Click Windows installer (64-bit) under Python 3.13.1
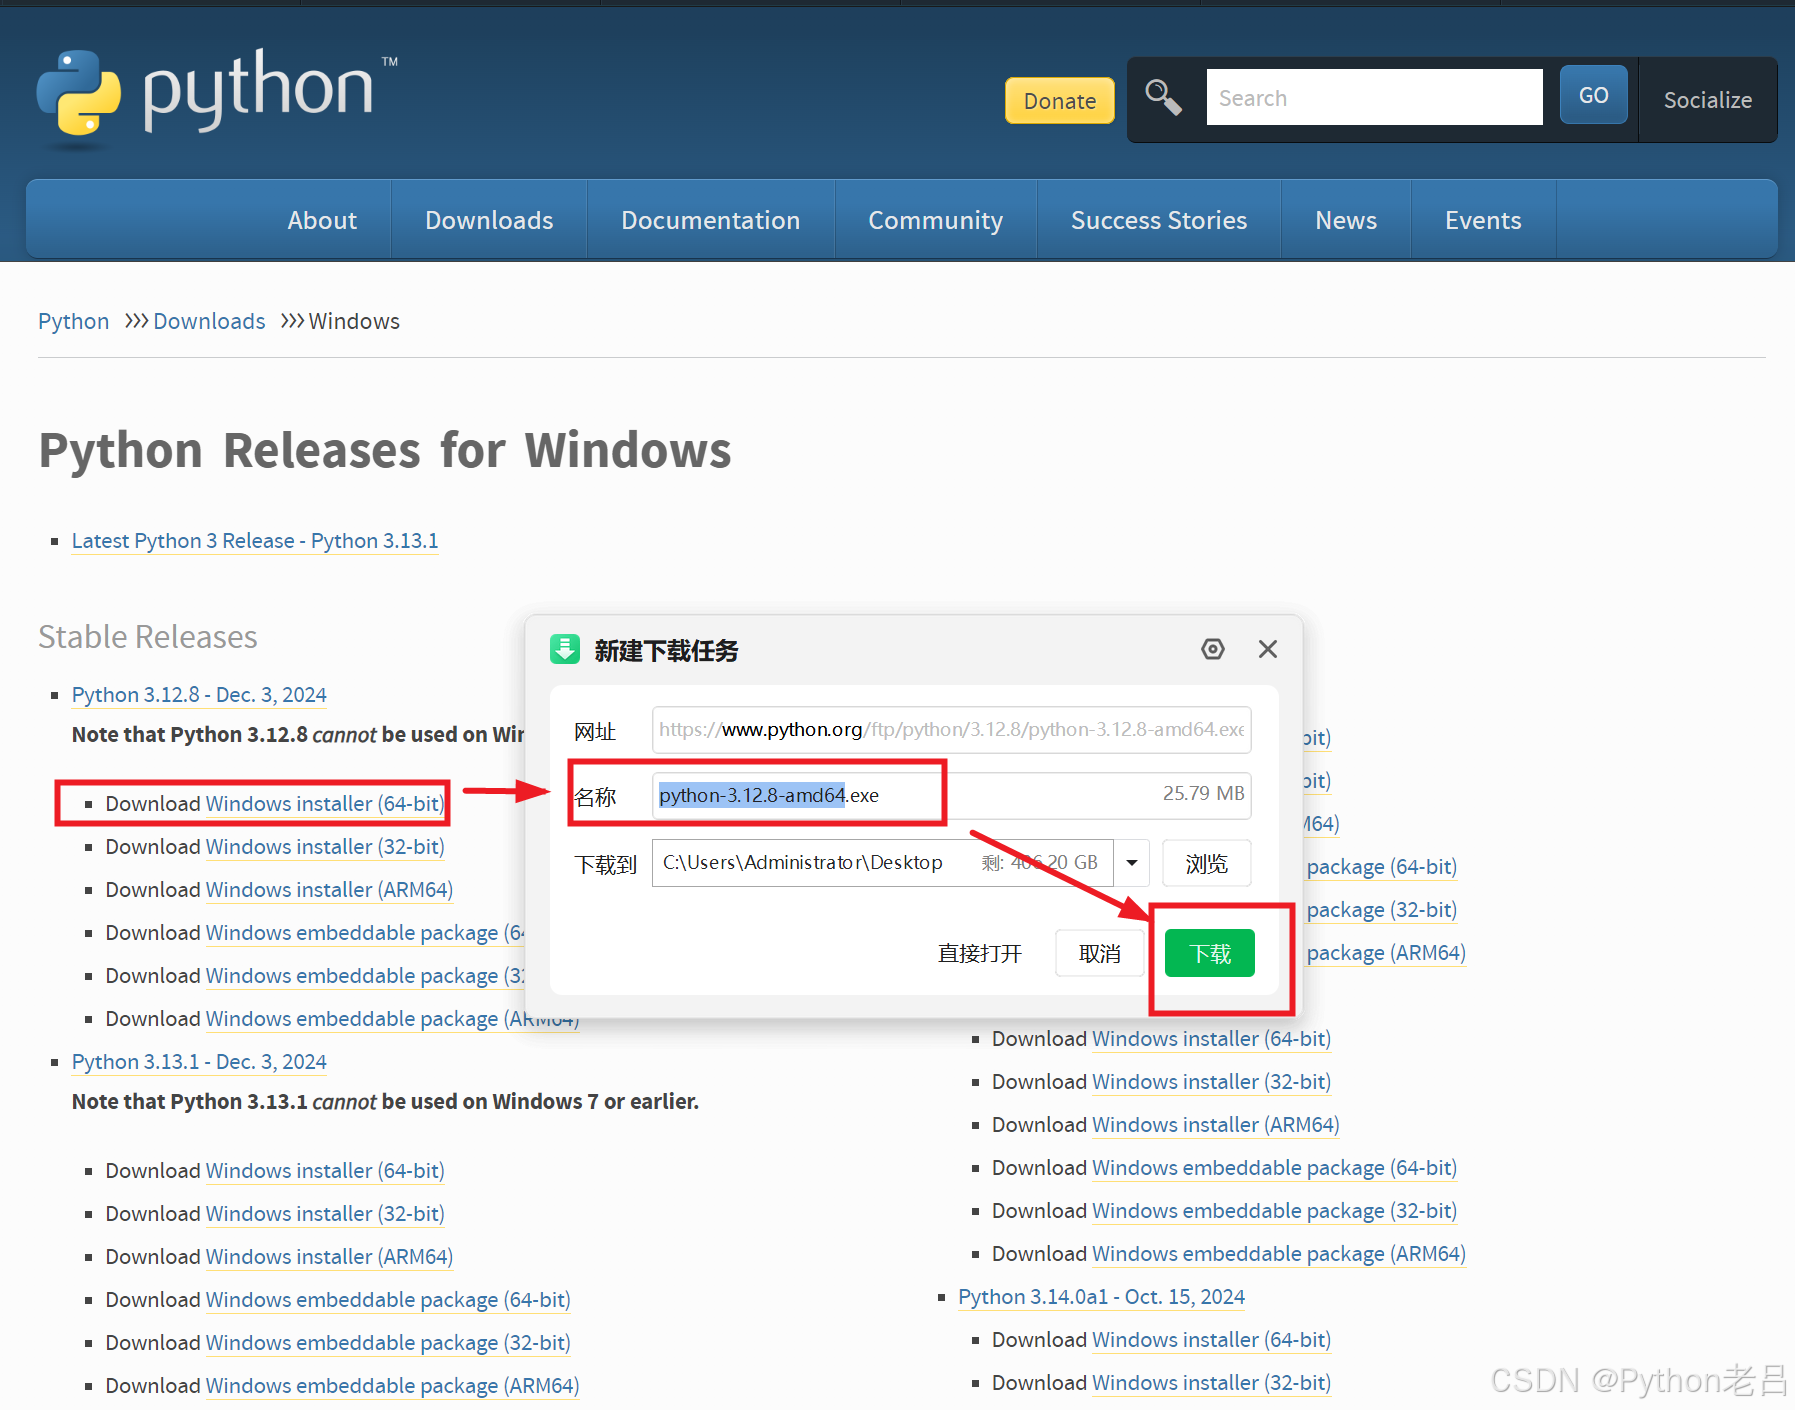The width and height of the screenshot is (1795, 1410). coord(325,1171)
